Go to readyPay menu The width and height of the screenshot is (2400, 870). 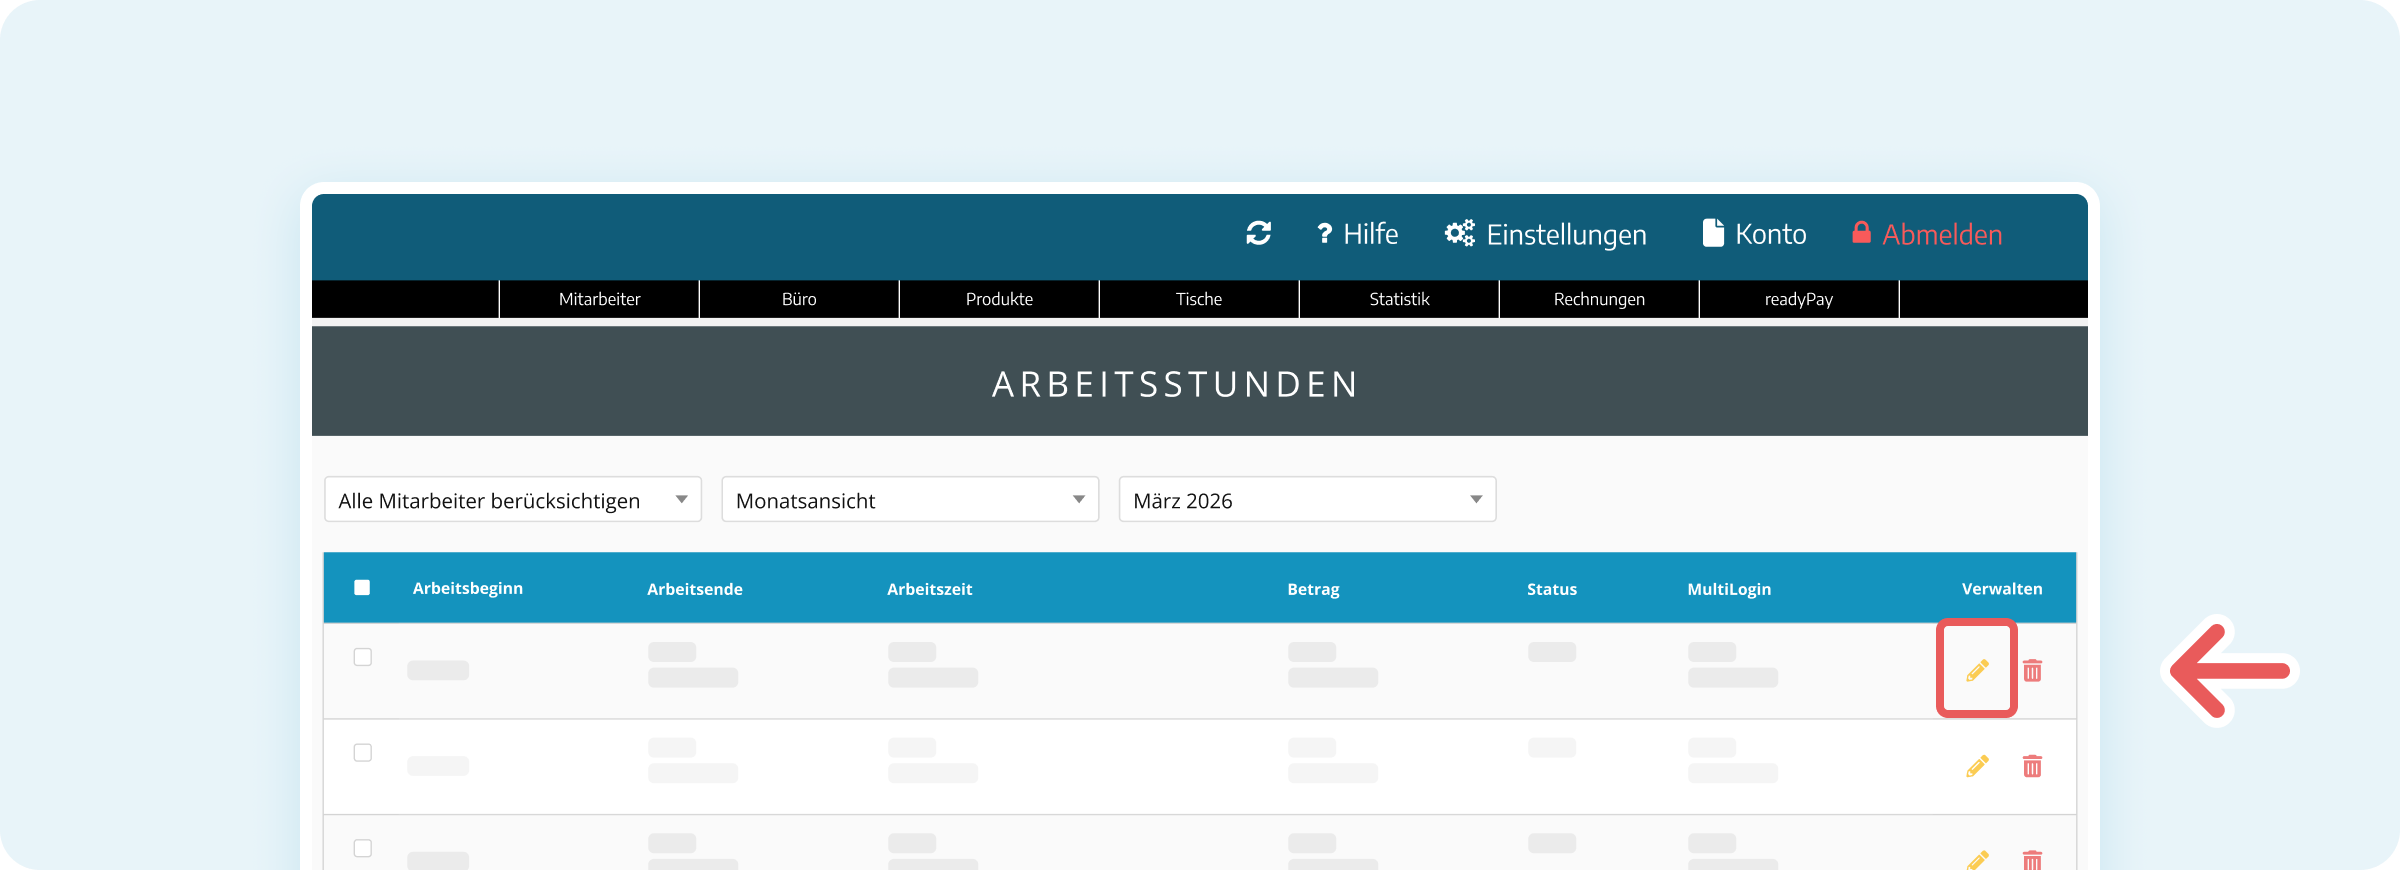click(1799, 299)
